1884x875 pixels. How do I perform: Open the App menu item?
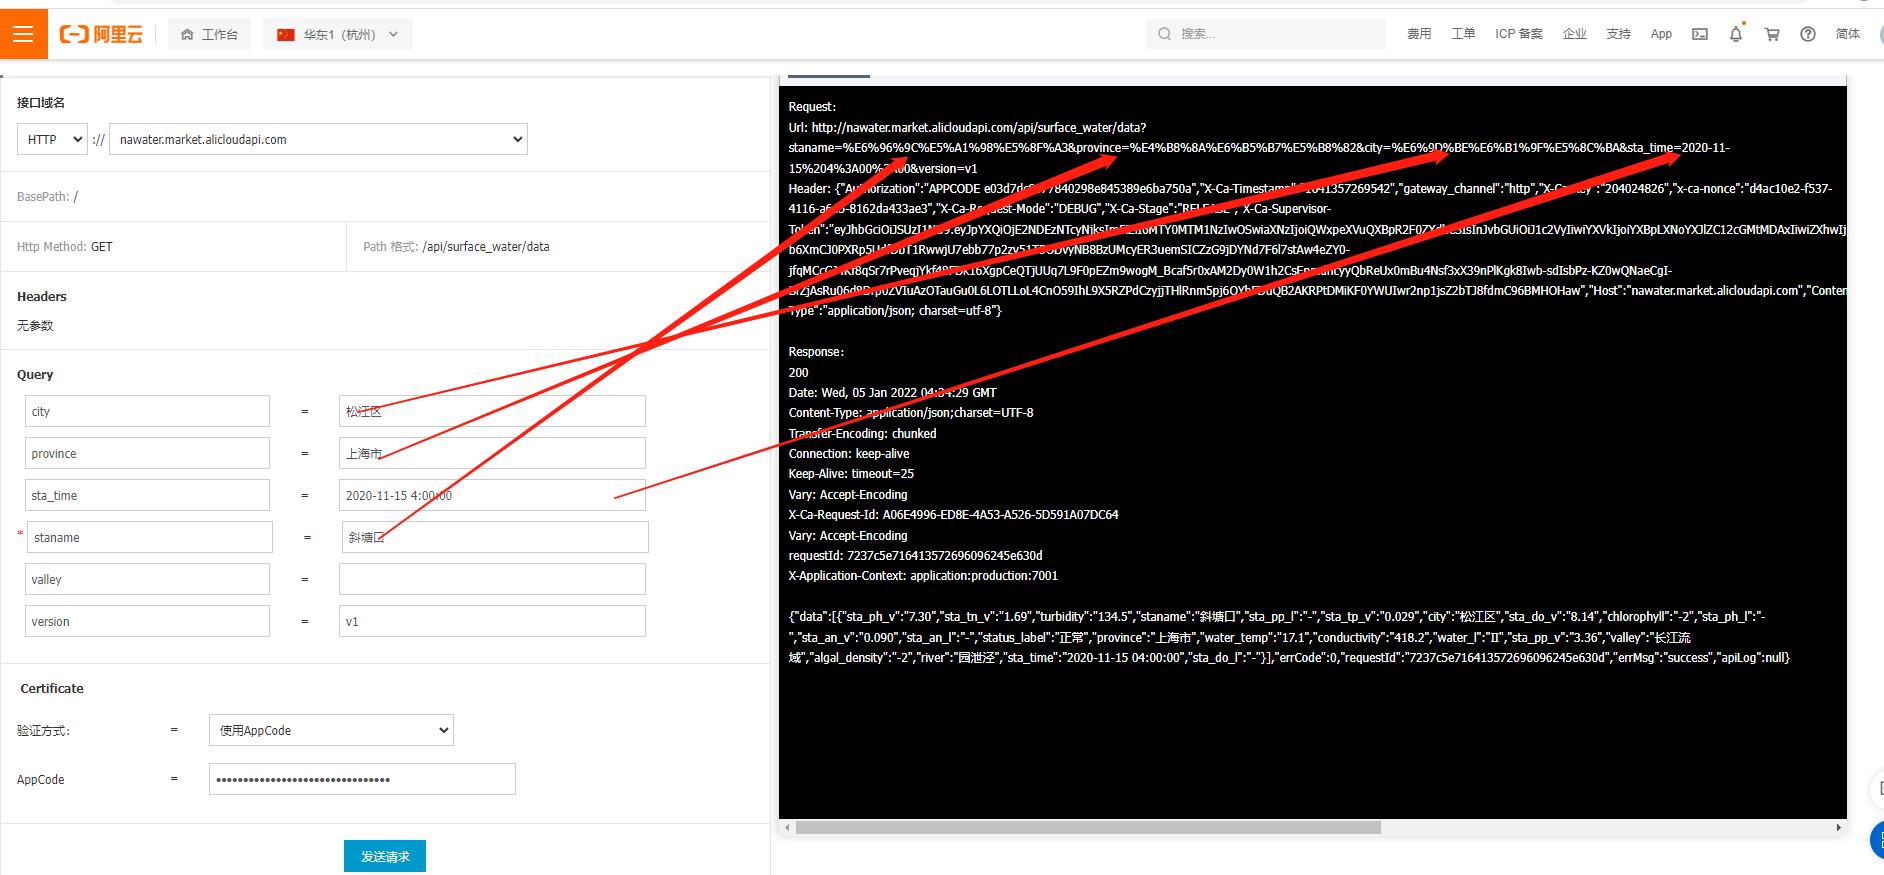pyautogui.click(x=1661, y=34)
